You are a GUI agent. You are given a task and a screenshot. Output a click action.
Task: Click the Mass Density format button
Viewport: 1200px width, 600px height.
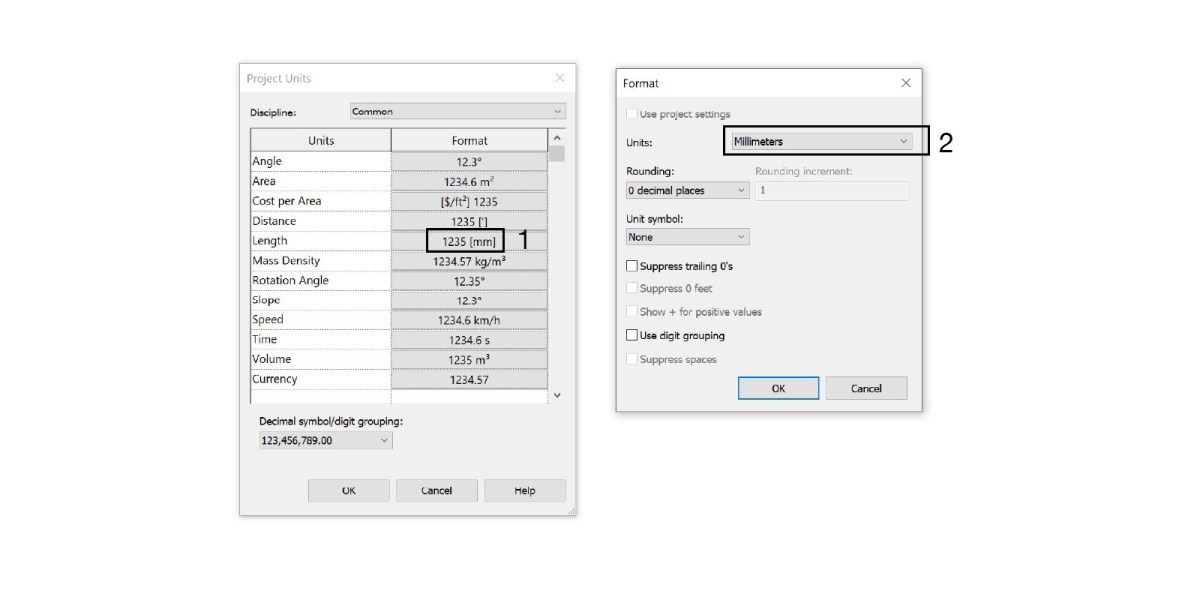click(469, 260)
